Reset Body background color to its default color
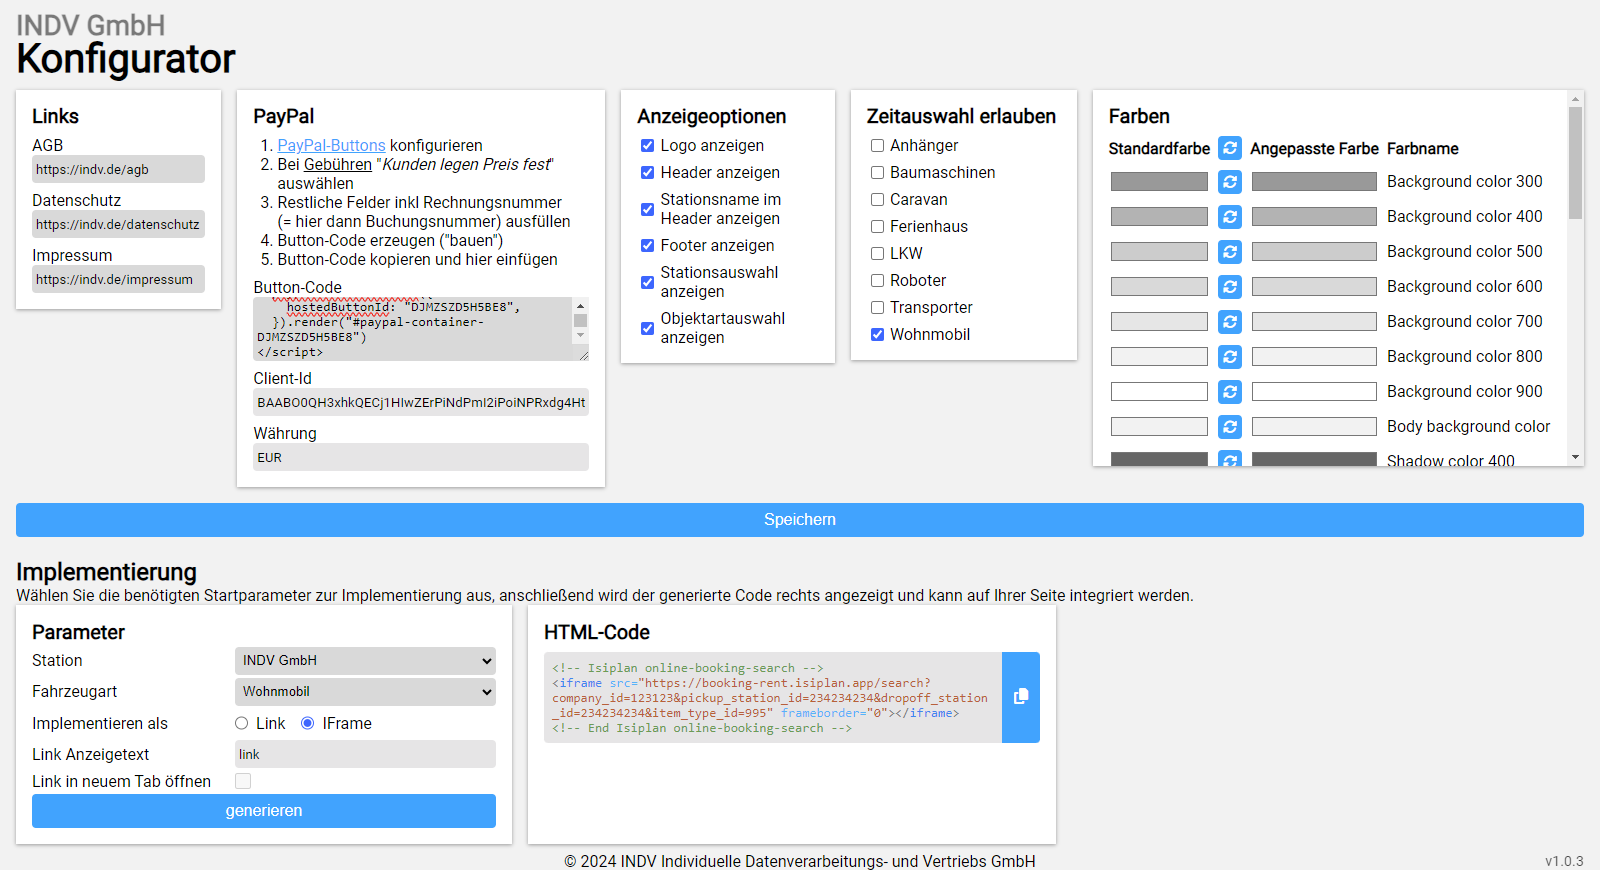Viewport: 1600px width, 870px height. 1230,427
